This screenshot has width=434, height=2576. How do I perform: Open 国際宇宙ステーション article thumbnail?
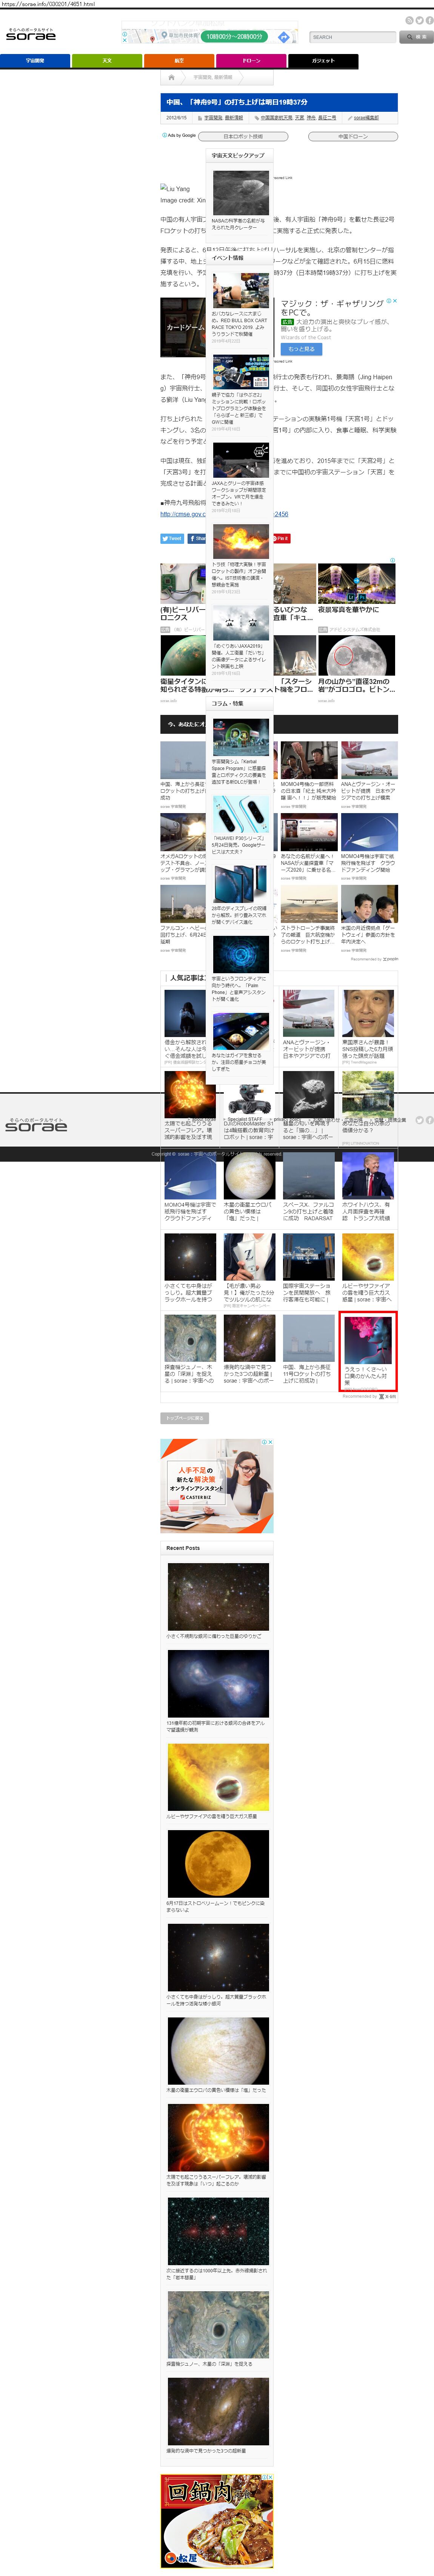(x=308, y=1257)
